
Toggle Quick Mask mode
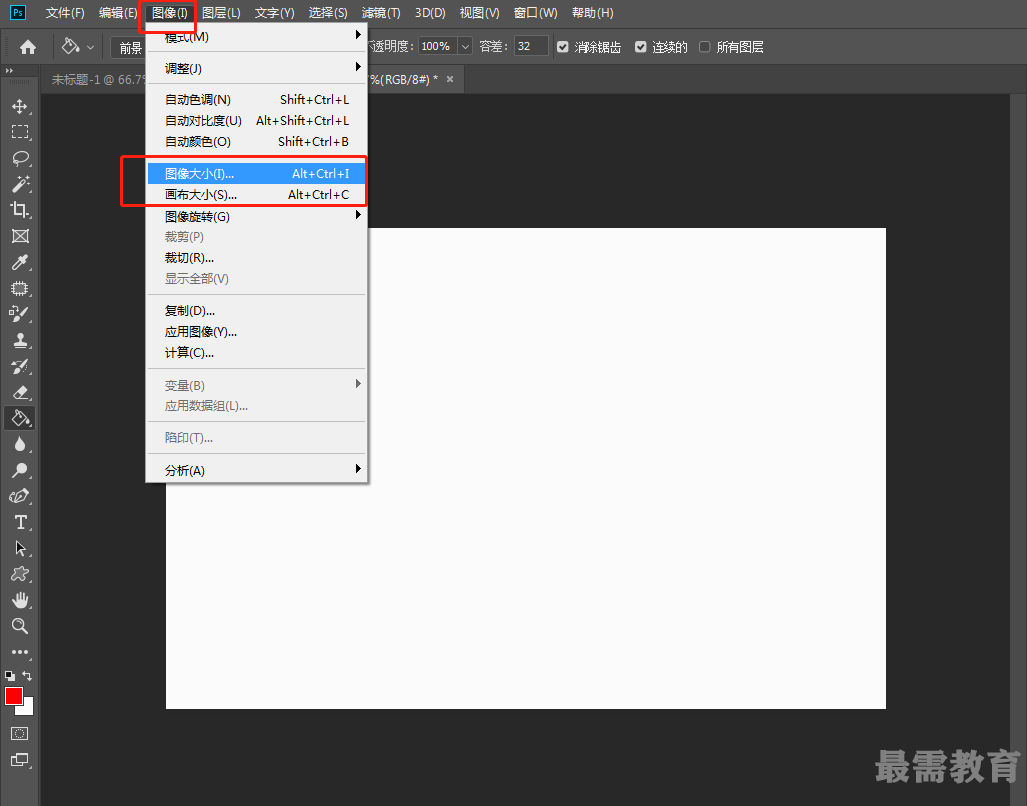[x=20, y=734]
